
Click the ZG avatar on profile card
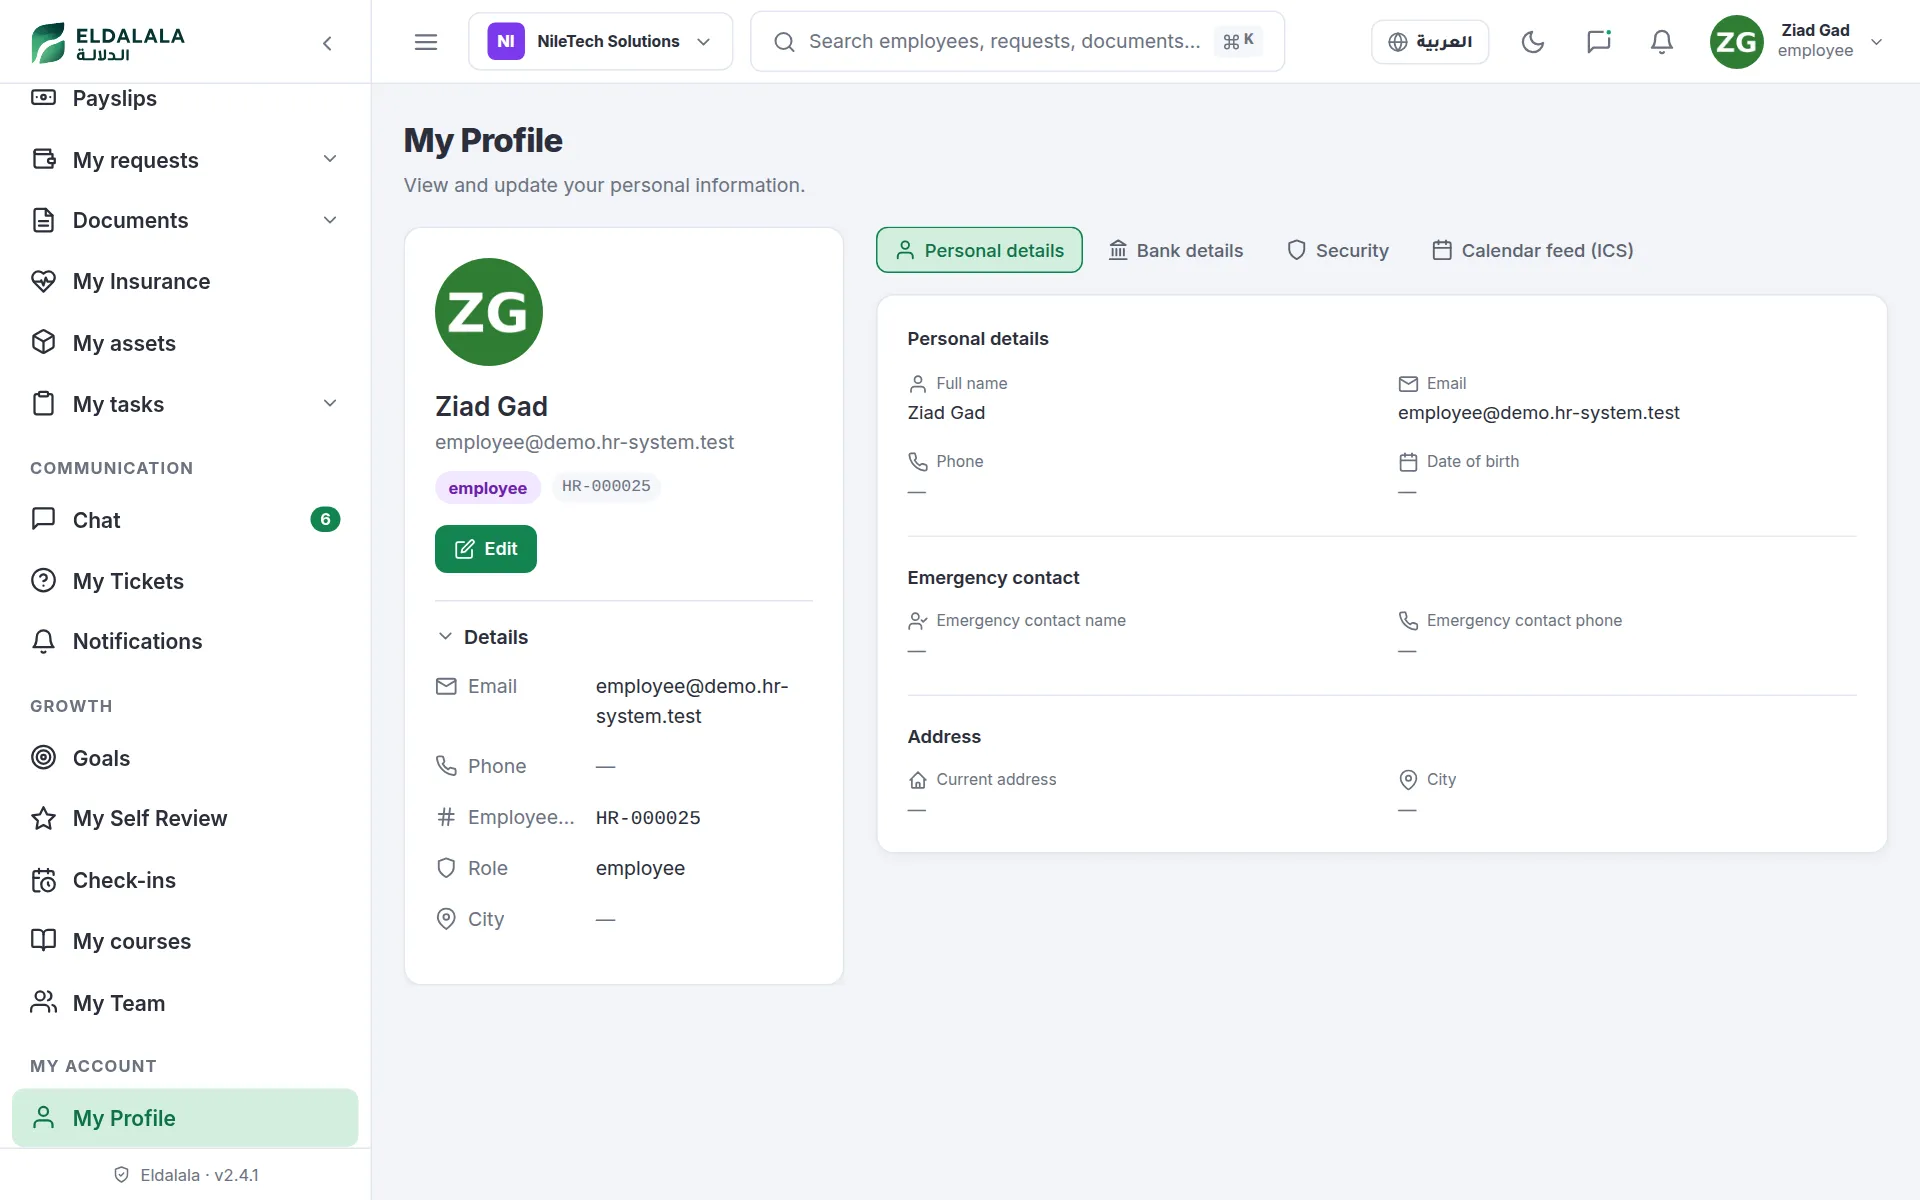pyautogui.click(x=489, y=312)
